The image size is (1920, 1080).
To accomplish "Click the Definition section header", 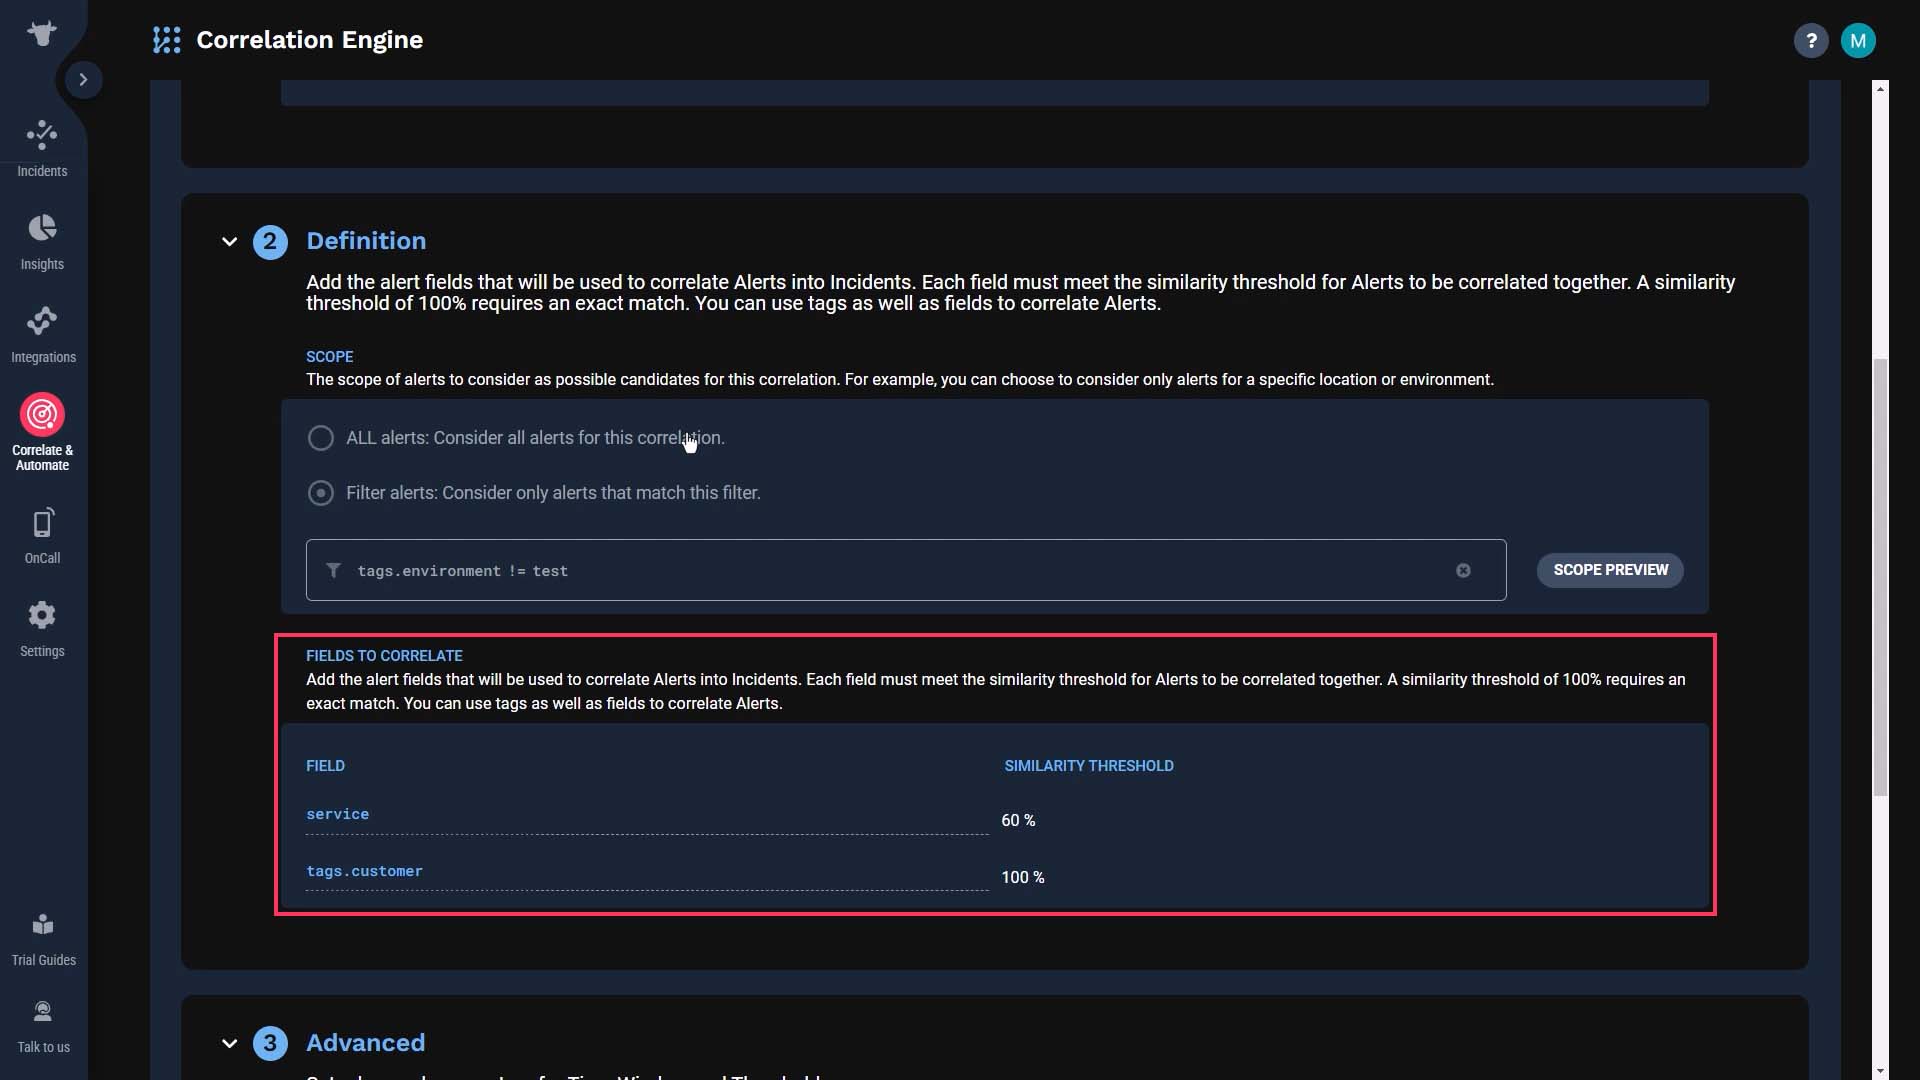I will coord(367,240).
